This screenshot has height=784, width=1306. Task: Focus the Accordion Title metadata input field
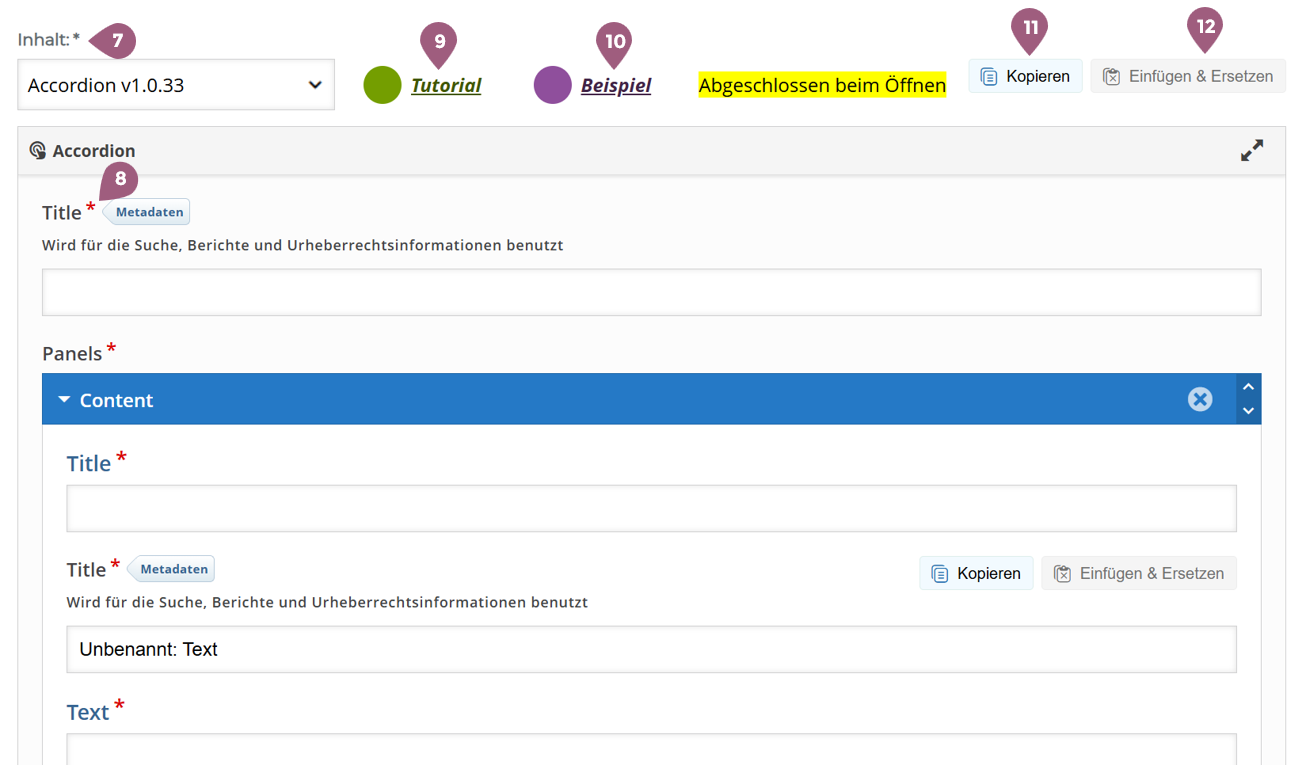pos(651,292)
